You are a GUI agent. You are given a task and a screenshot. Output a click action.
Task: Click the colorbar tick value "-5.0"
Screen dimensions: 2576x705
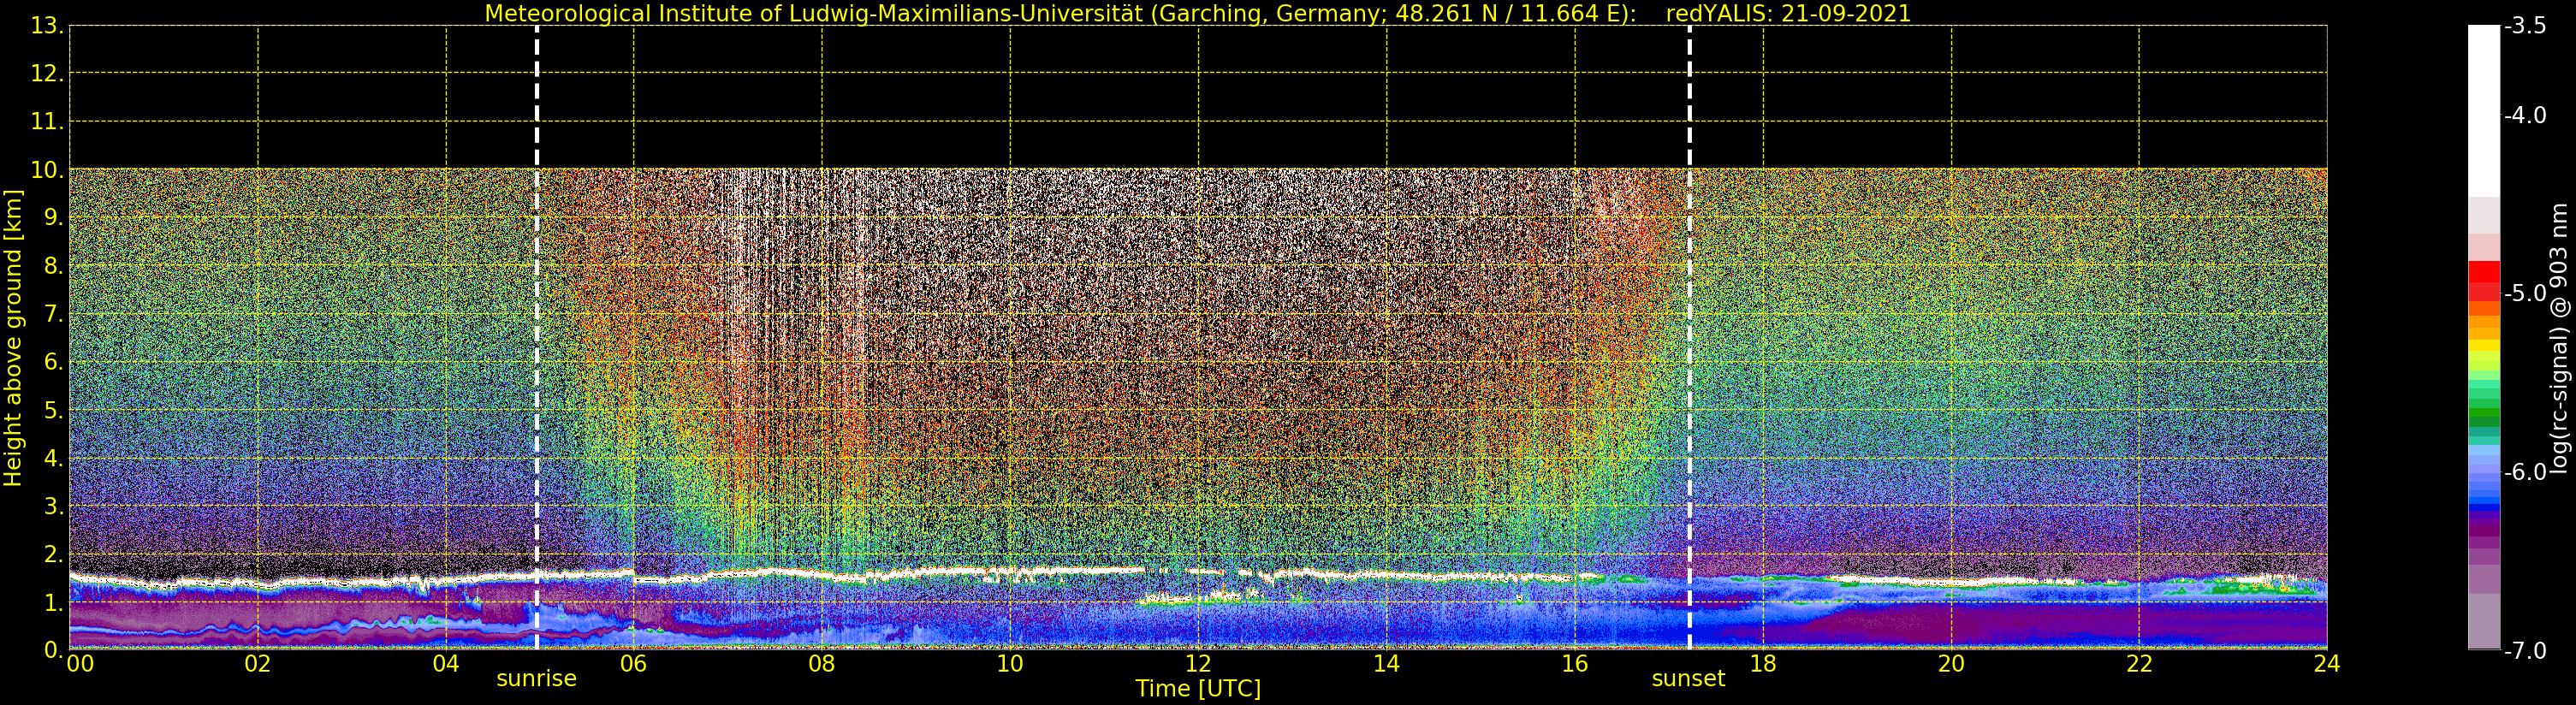(x=2525, y=294)
